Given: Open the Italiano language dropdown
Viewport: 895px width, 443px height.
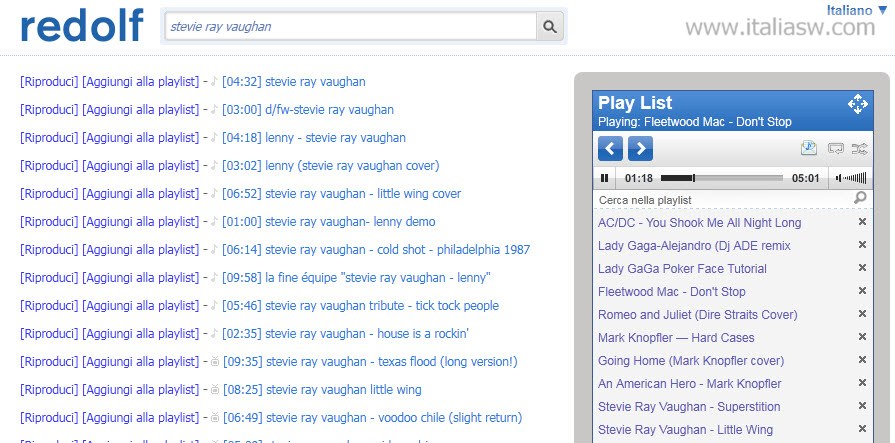Looking at the screenshot, I should click(x=857, y=10).
